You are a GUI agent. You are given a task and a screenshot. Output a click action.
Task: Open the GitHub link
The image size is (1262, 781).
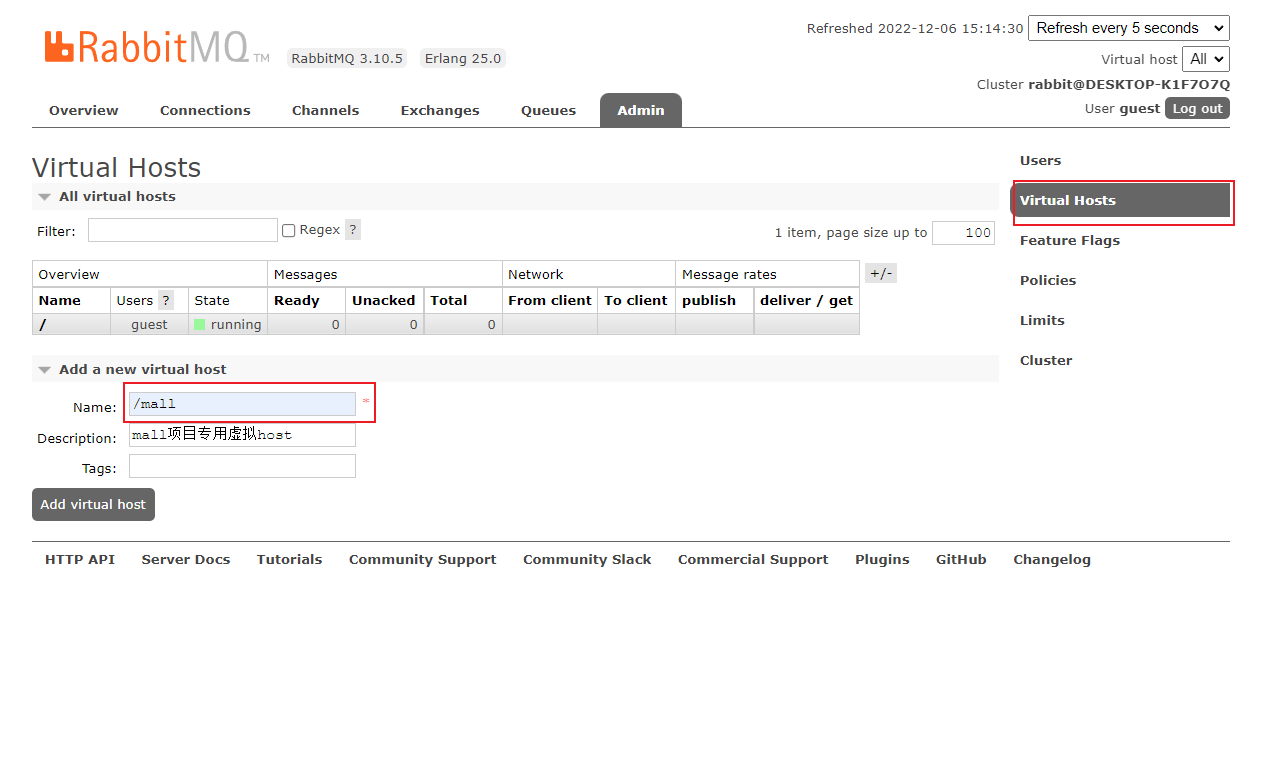tap(961, 560)
